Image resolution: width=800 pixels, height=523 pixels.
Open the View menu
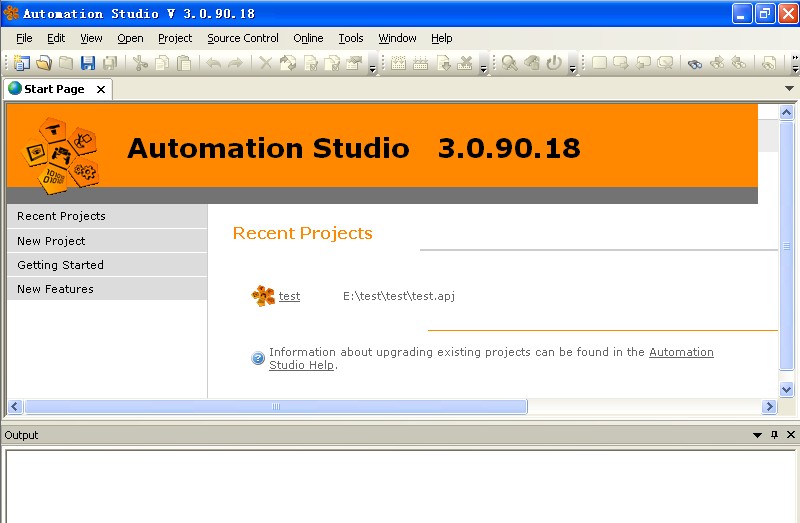(x=91, y=38)
